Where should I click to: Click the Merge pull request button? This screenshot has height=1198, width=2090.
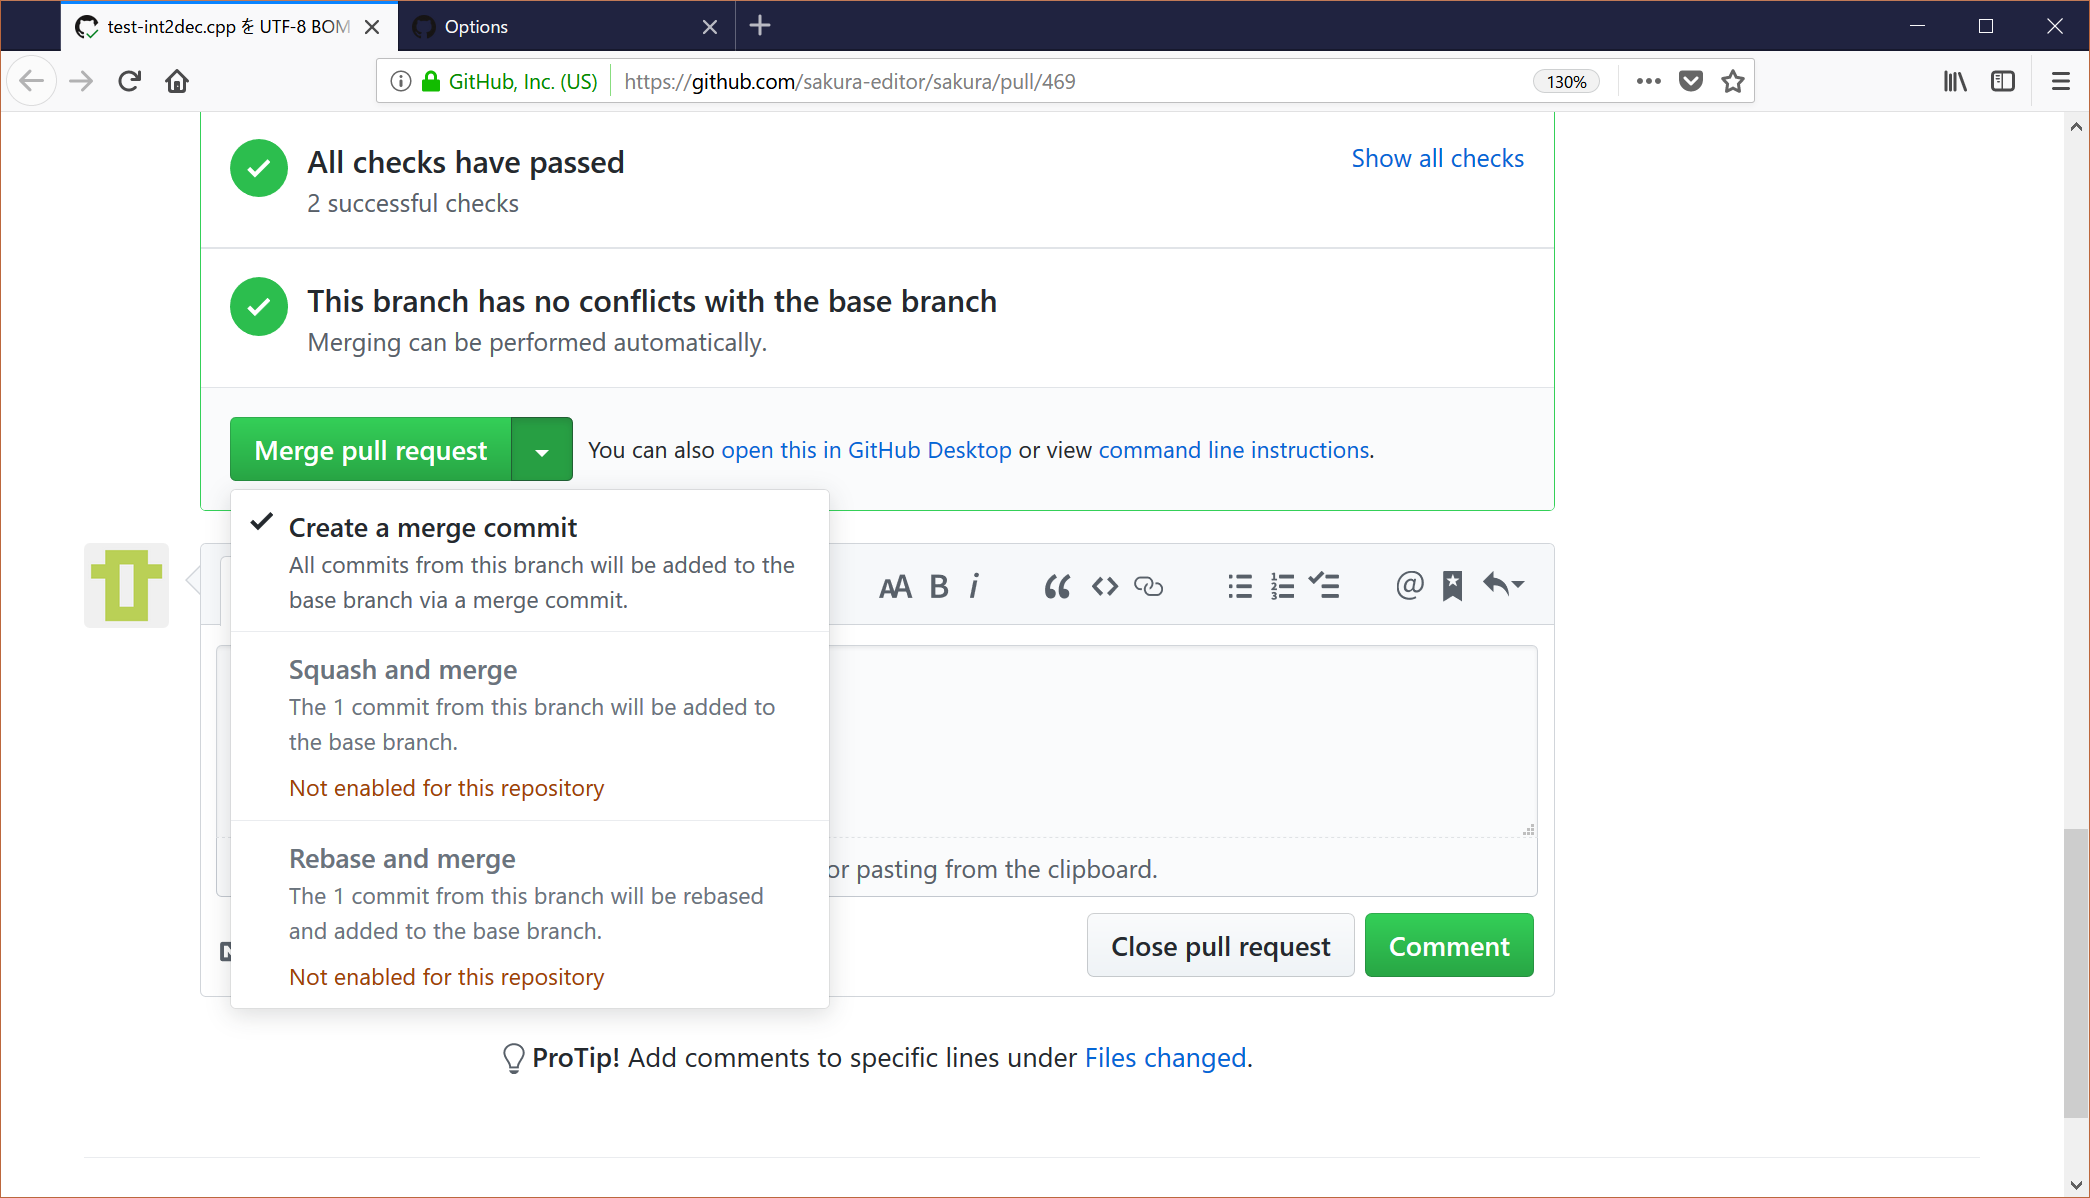369,449
